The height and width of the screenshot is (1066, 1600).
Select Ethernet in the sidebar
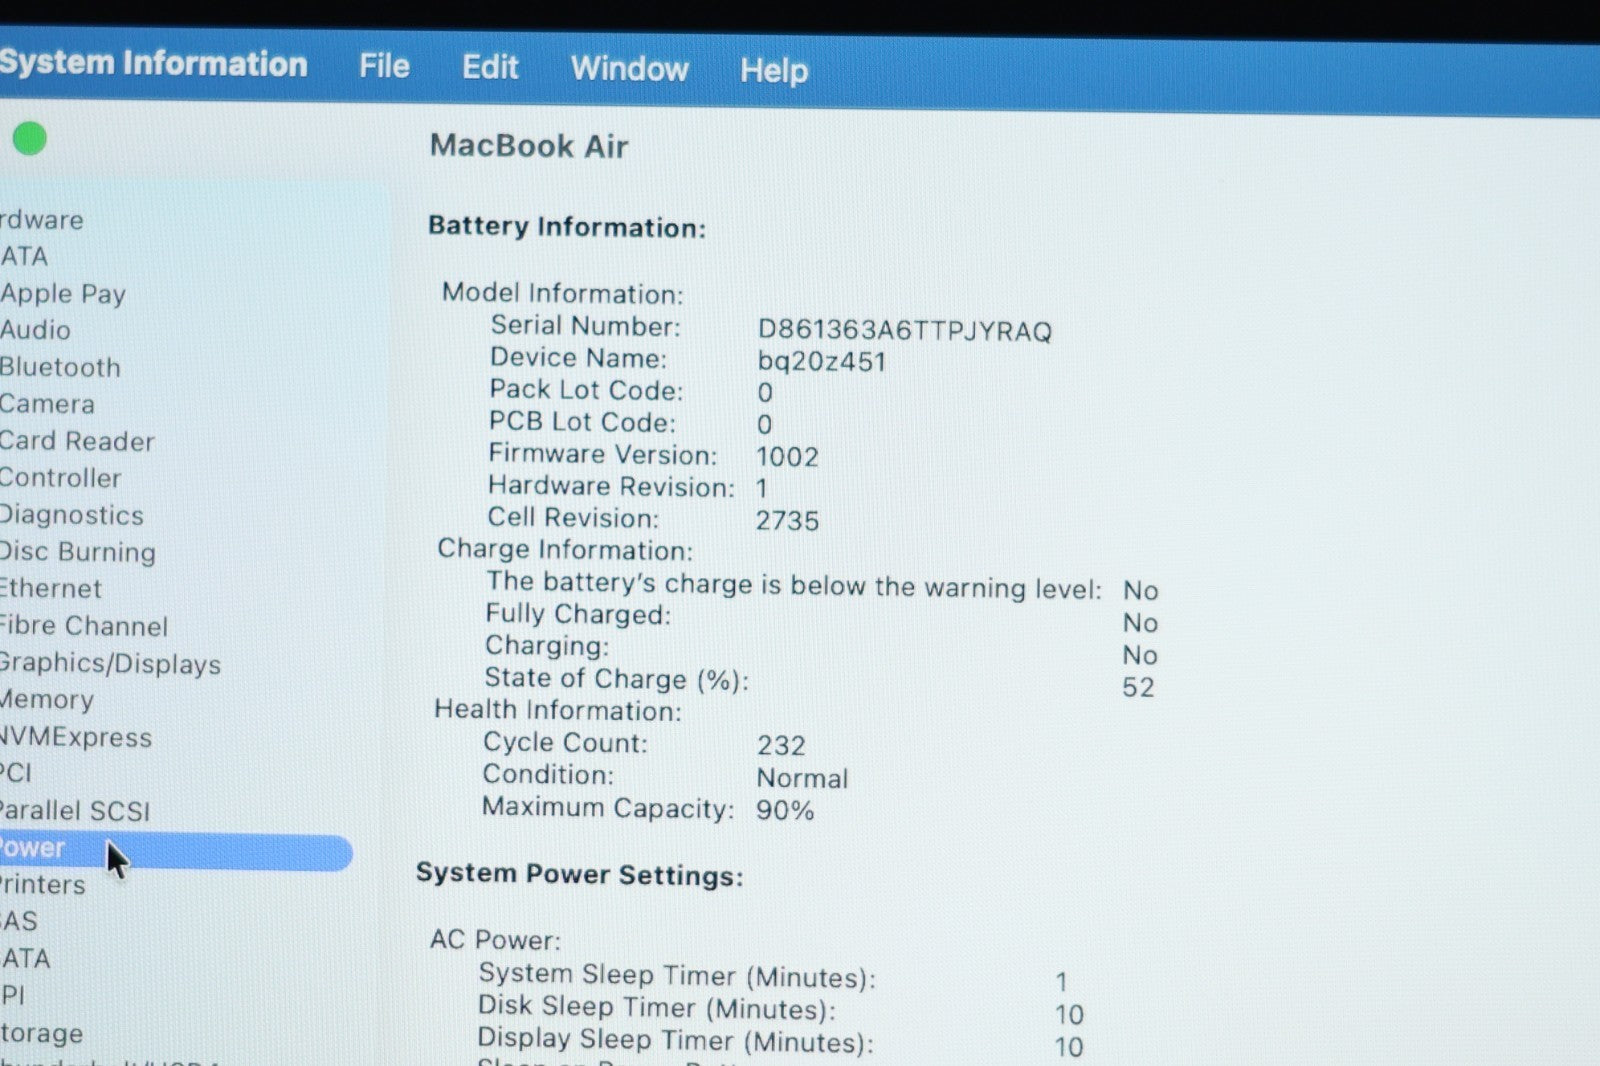coord(51,589)
